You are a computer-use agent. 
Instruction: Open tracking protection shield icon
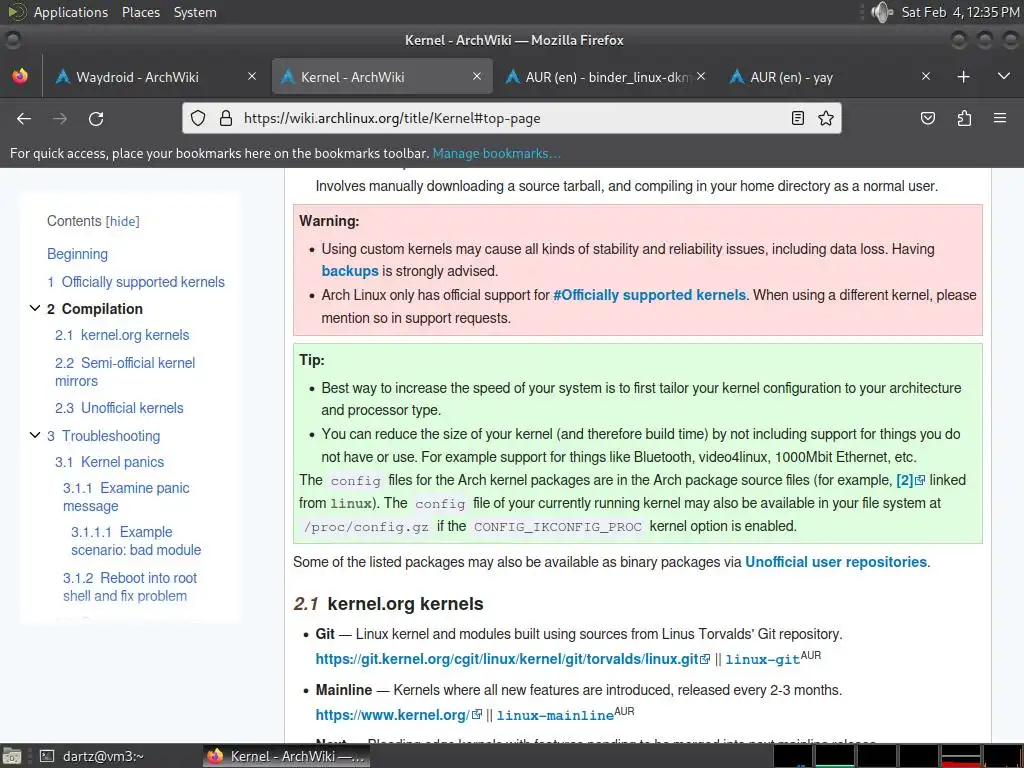pyautogui.click(x=198, y=118)
